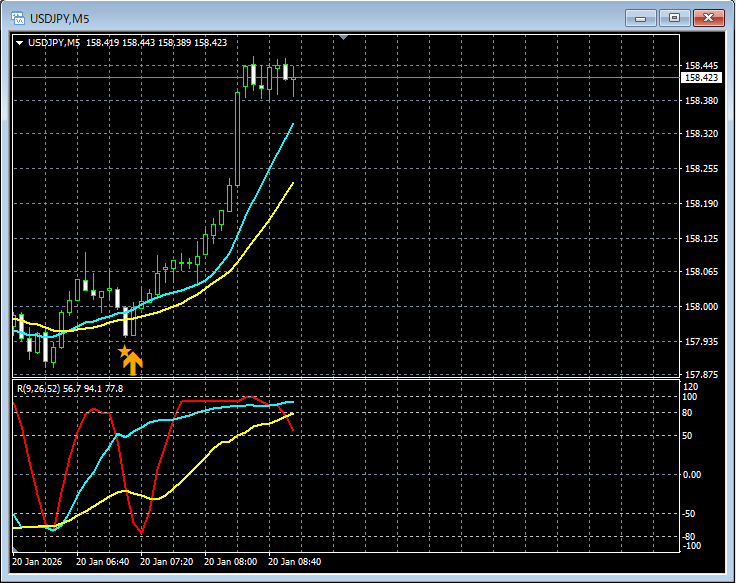Select the orange star signal marker
The height and width of the screenshot is (583, 737).
coord(124,351)
